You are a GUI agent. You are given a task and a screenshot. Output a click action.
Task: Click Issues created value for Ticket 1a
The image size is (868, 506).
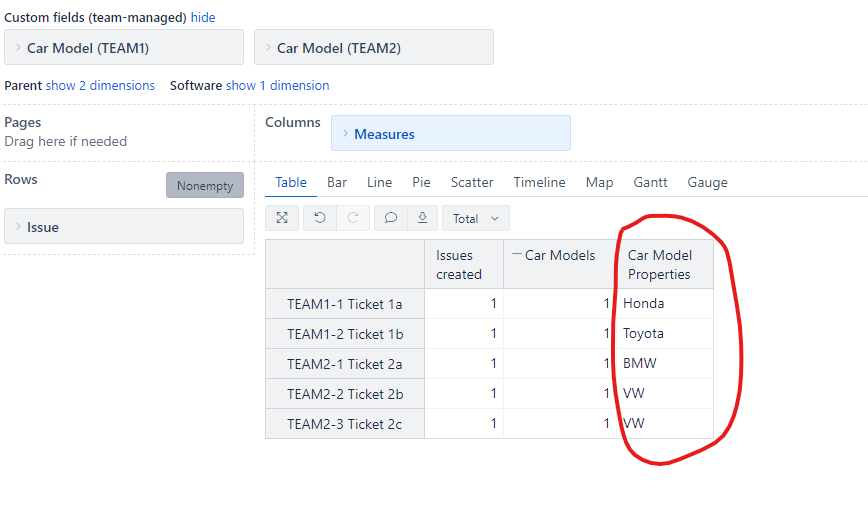pos(464,303)
